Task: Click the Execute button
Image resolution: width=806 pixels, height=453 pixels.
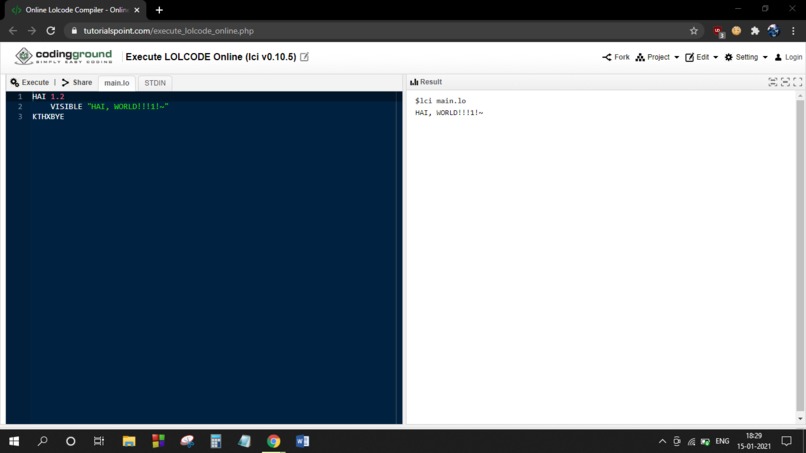Action: (30, 82)
